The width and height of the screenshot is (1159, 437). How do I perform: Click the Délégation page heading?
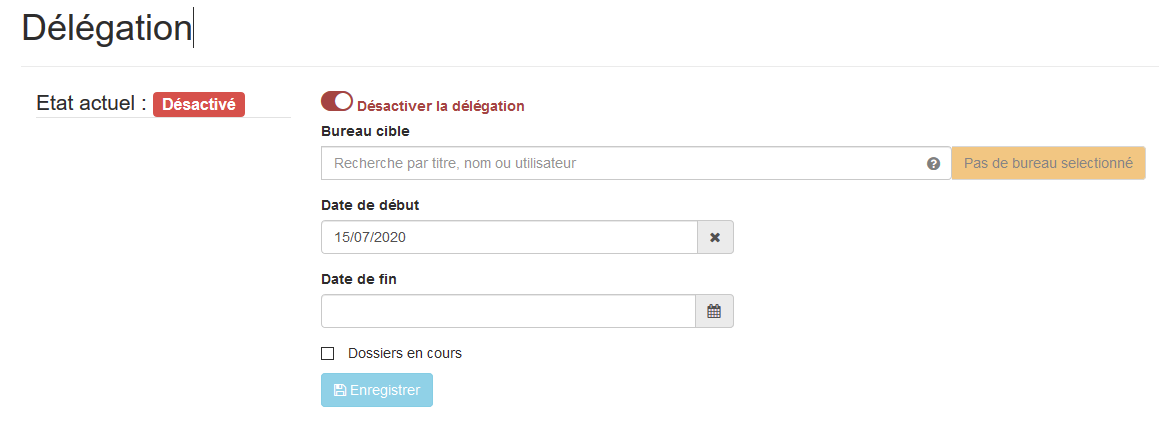(106, 28)
